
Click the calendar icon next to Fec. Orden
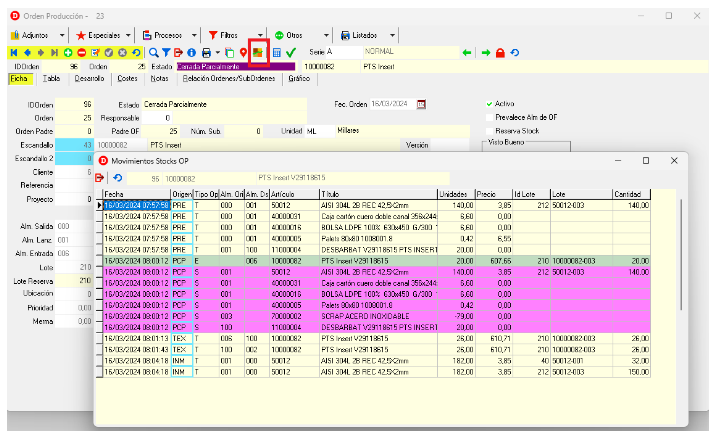click(421, 104)
